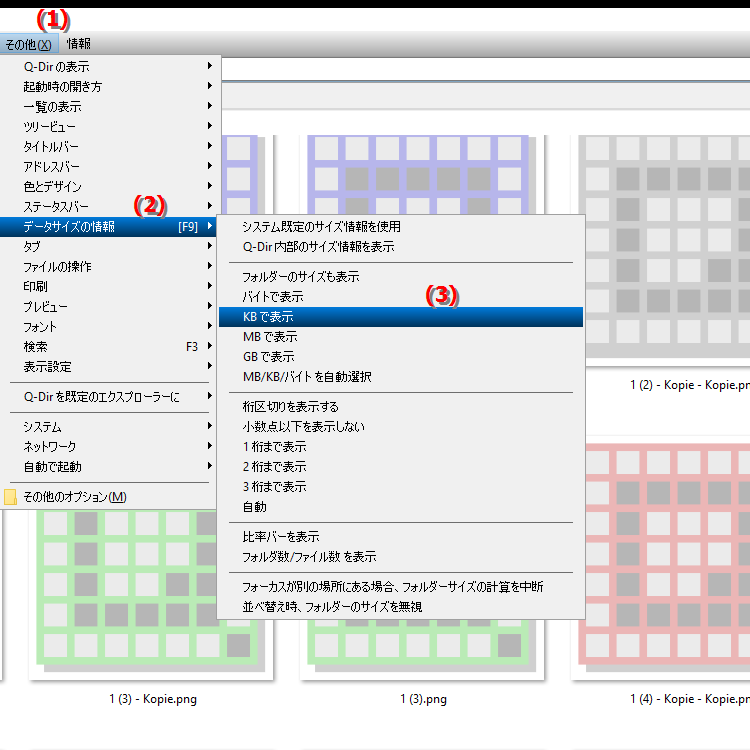This screenshot has width=750, height=750.
Task: Select GB で表示 option
Action: coord(401,357)
